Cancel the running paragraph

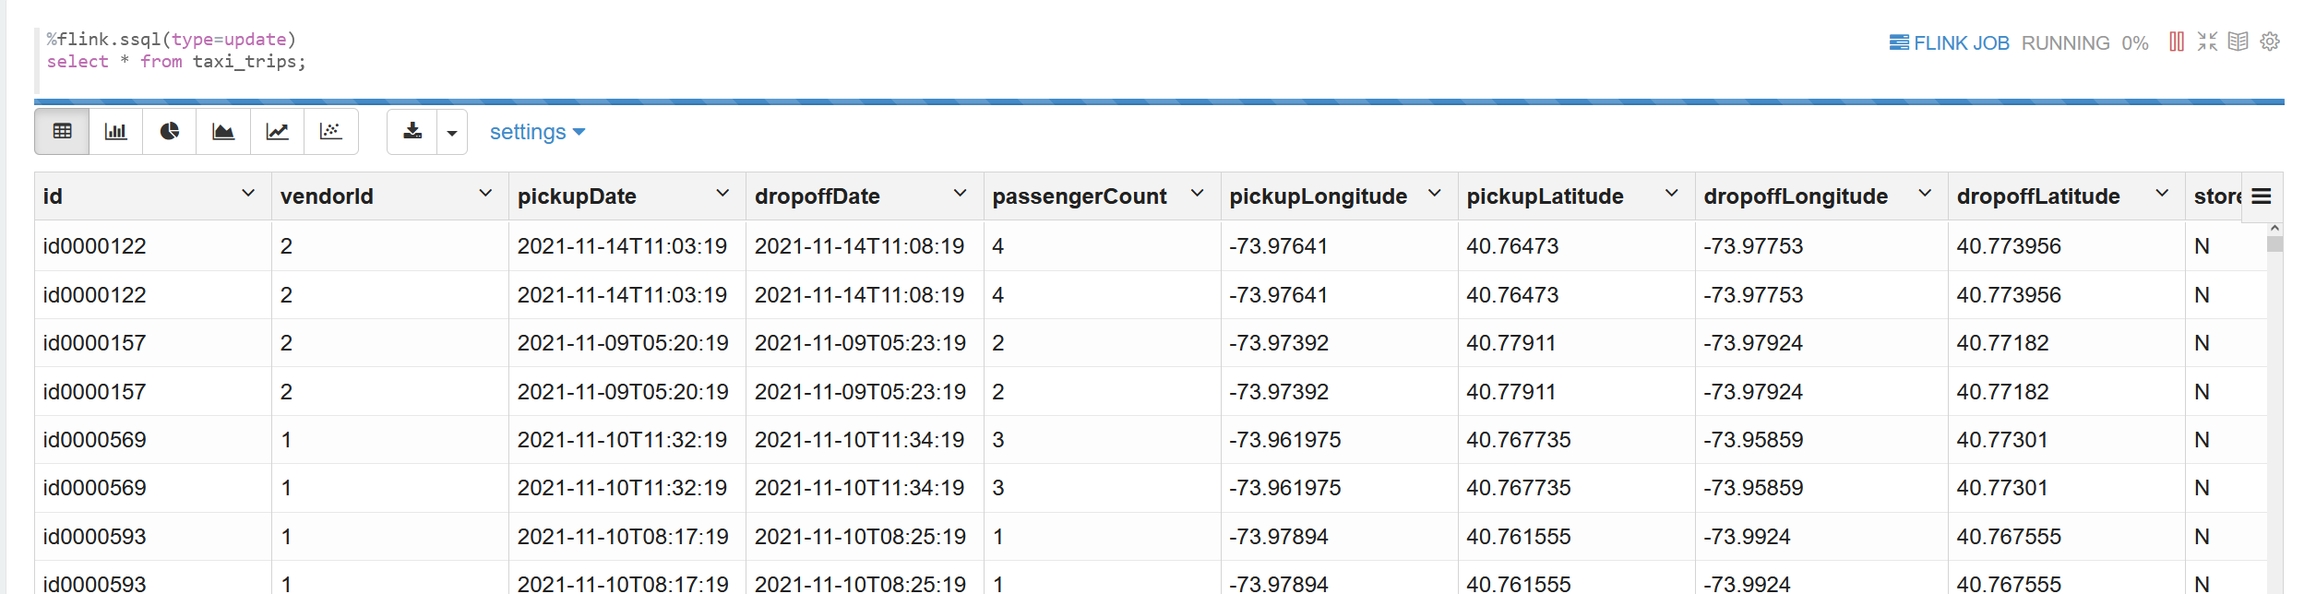coord(2176,42)
